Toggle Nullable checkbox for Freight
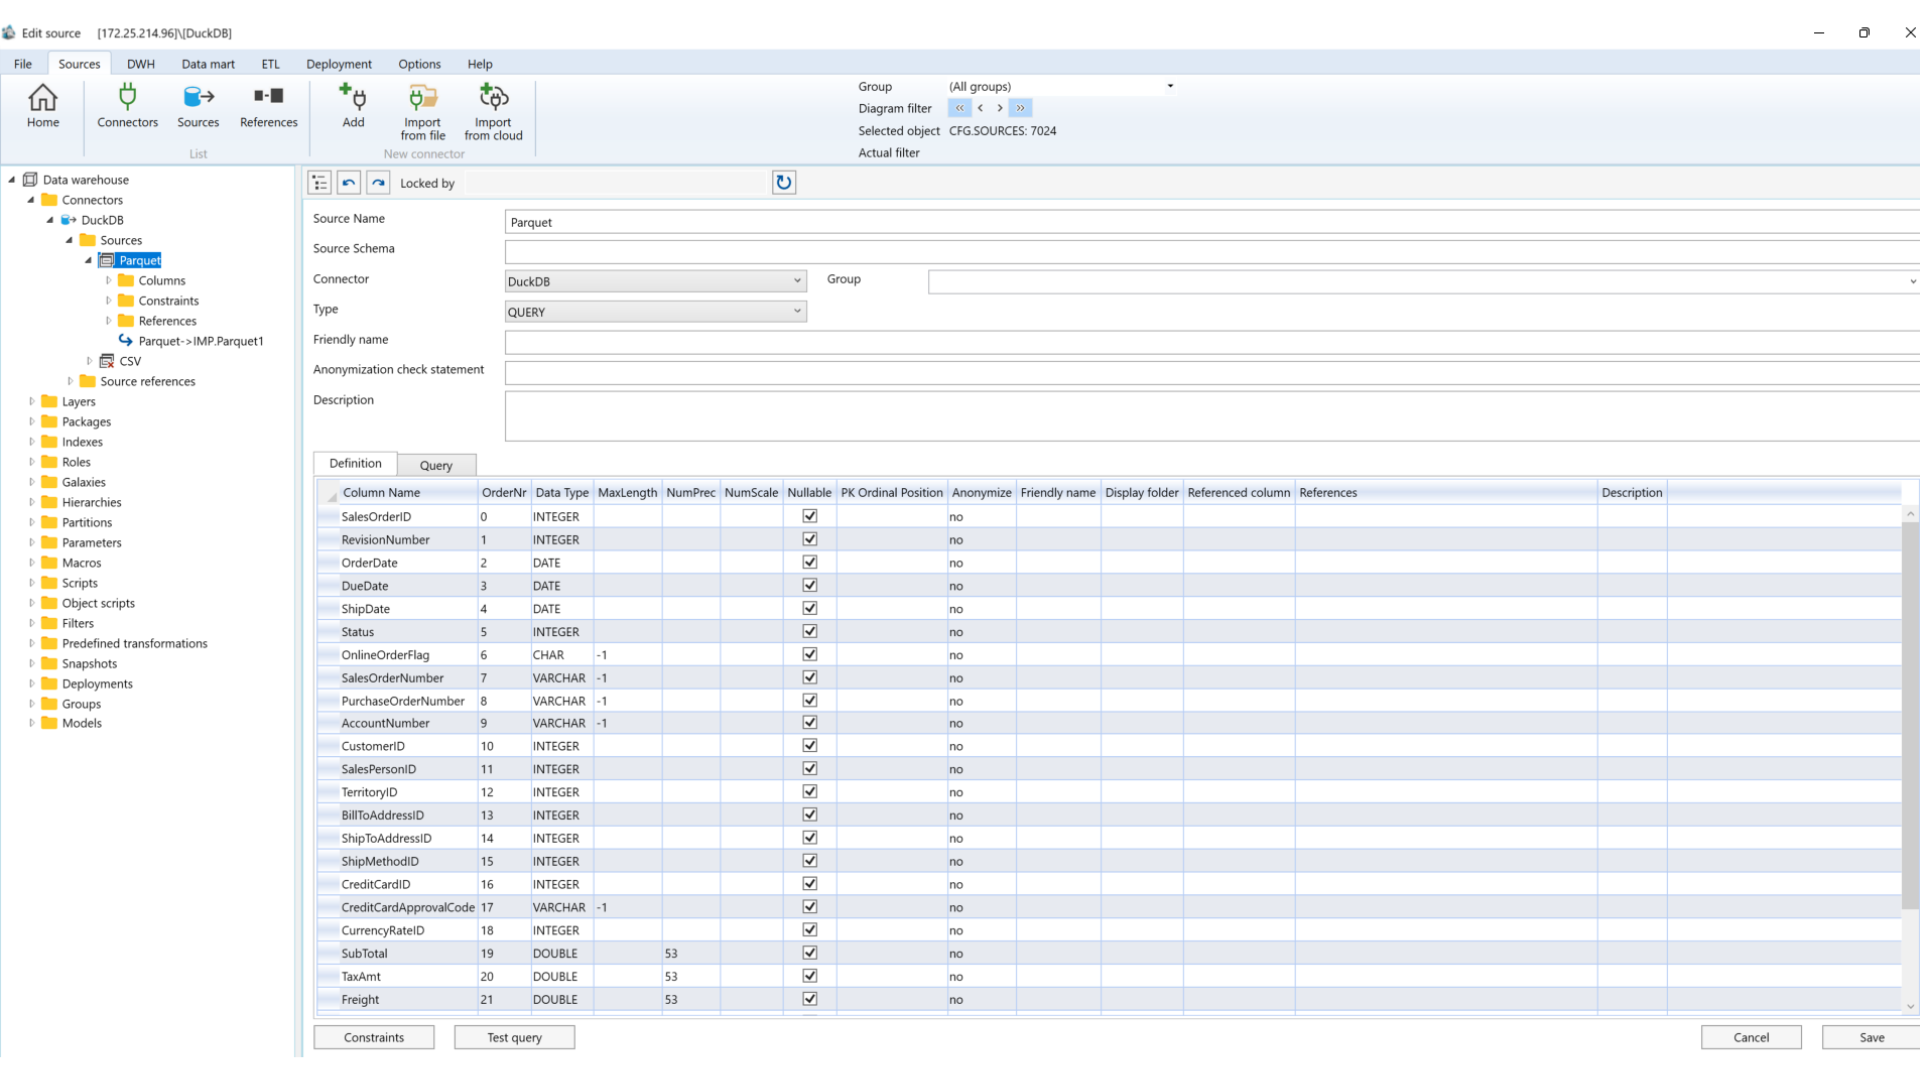The height and width of the screenshot is (1080, 1920). [x=810, y=998]
